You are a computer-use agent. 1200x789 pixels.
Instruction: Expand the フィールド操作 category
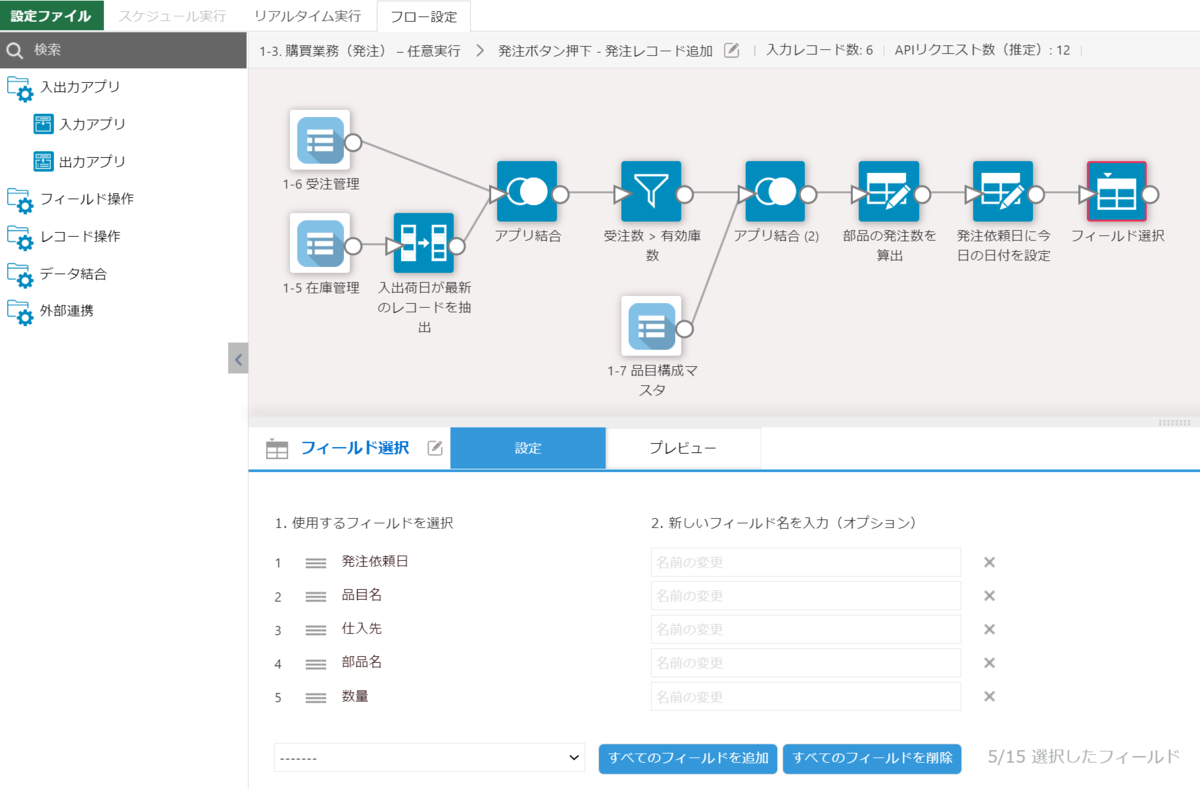pos(70,199)
